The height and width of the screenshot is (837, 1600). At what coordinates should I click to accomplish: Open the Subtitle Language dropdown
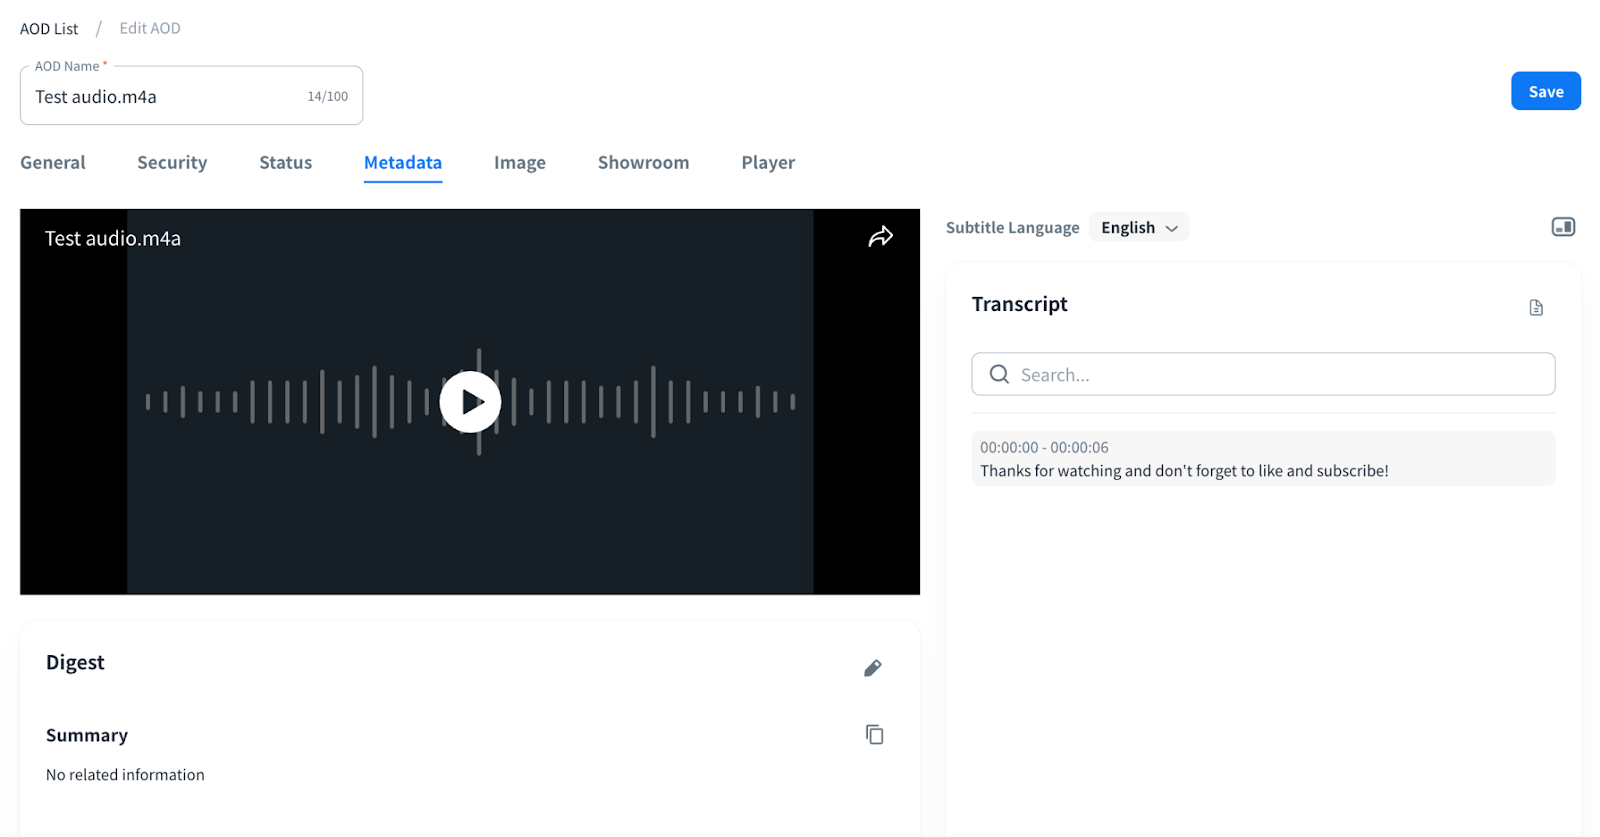pyautogui.click(x=1139, y=228)
